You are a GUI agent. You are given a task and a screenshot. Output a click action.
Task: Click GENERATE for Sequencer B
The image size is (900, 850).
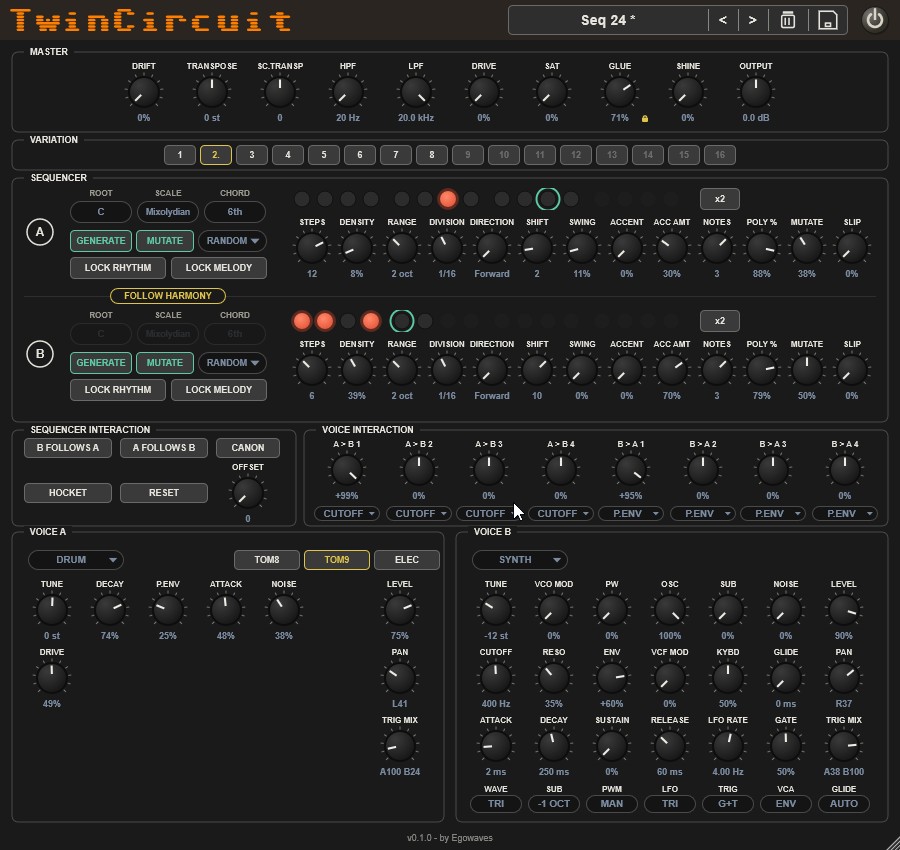pyautogui.click(x=101, y=363)
